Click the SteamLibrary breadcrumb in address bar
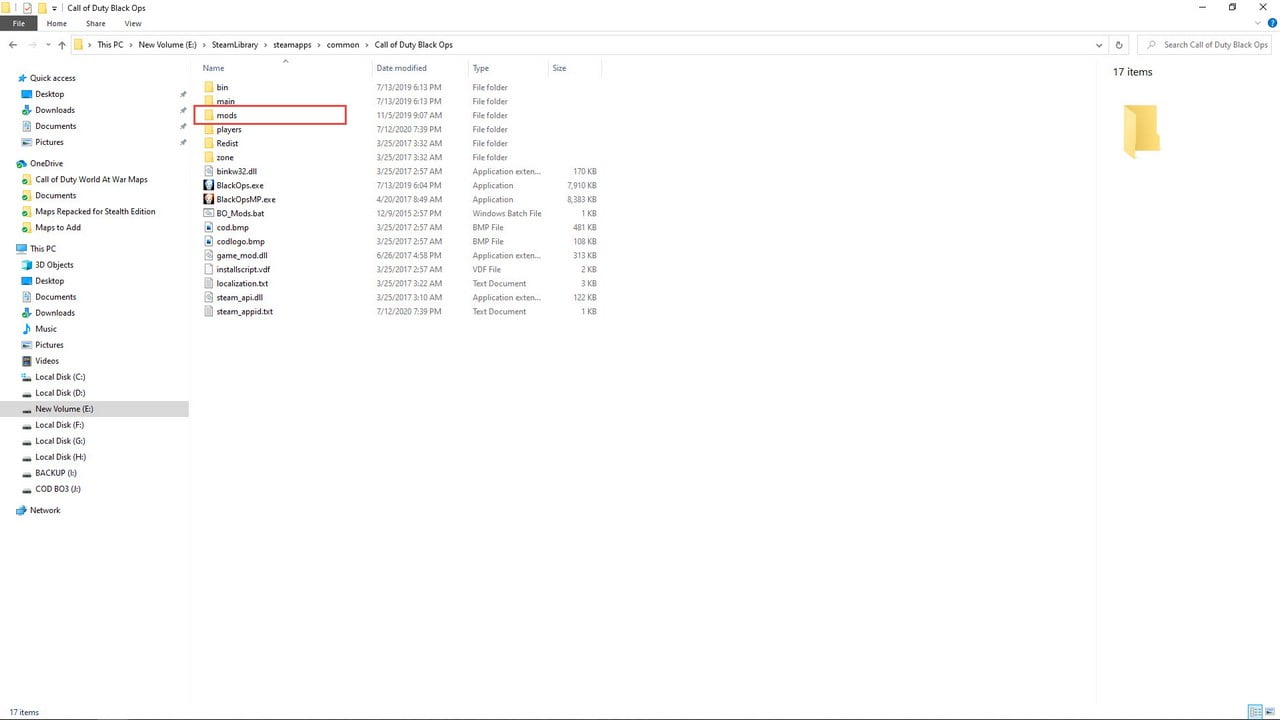Image resolution: width=1280 pixels, height=720 pixels. [235, 45]
